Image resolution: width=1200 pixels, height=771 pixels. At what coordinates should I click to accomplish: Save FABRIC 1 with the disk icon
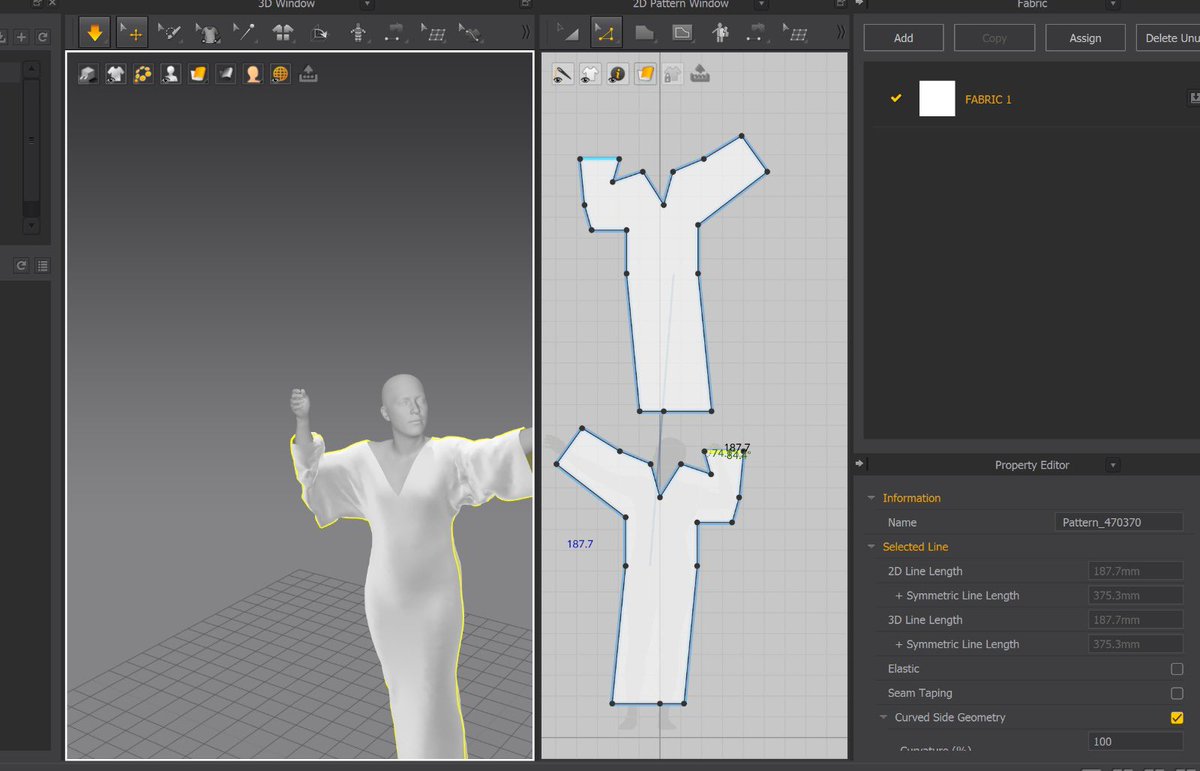(1194, 98)
